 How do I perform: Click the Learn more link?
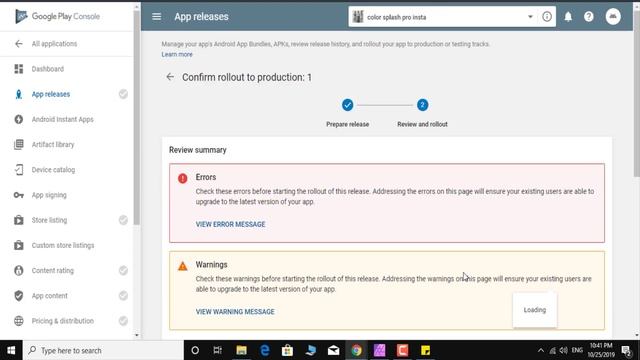[177, 54]
